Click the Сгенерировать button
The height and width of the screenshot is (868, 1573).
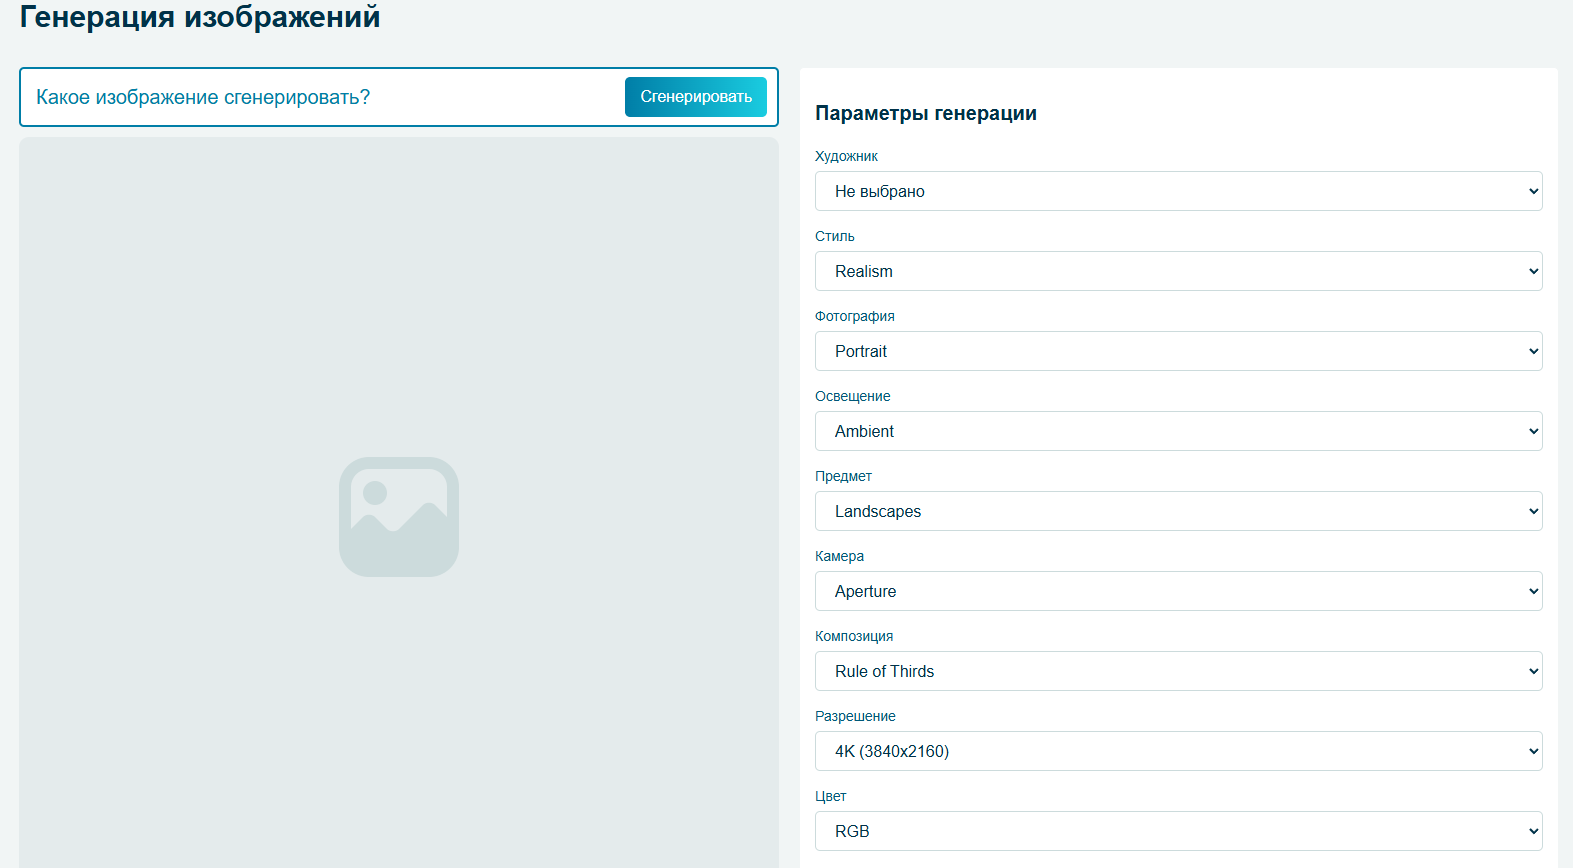[695, 97]
